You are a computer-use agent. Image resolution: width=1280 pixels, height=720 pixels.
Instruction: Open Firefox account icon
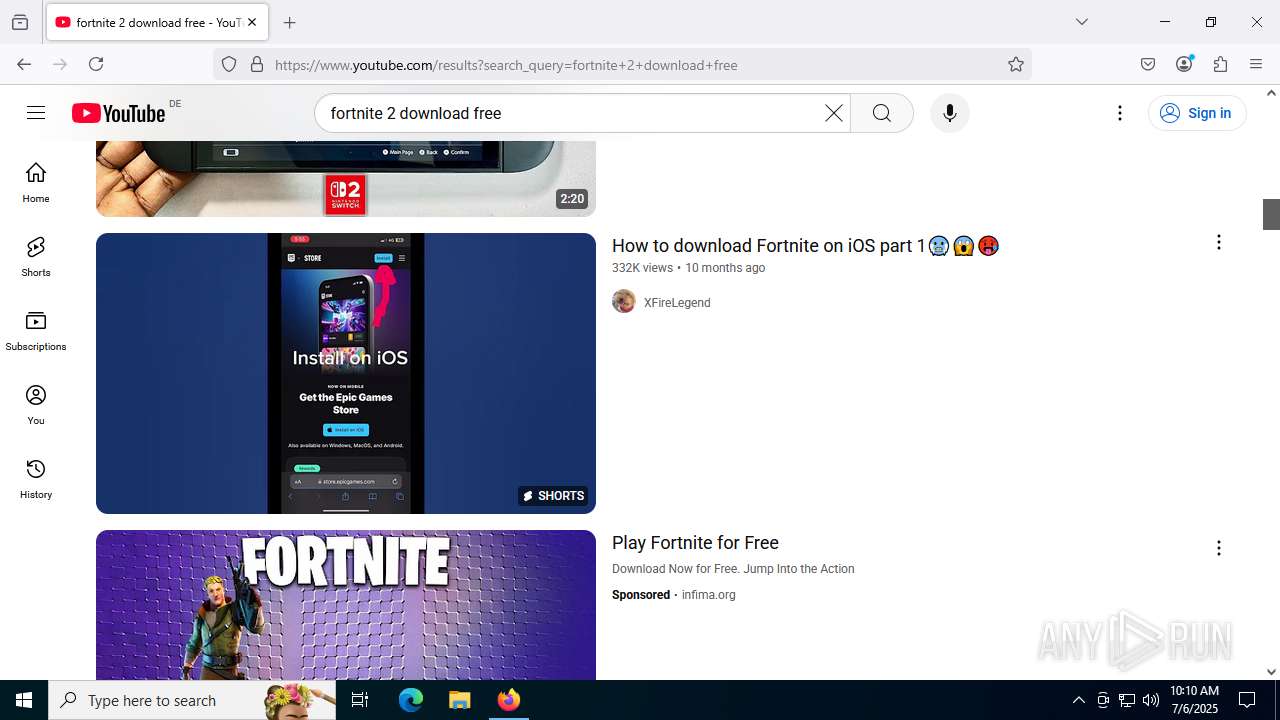tap(1184, 64)
